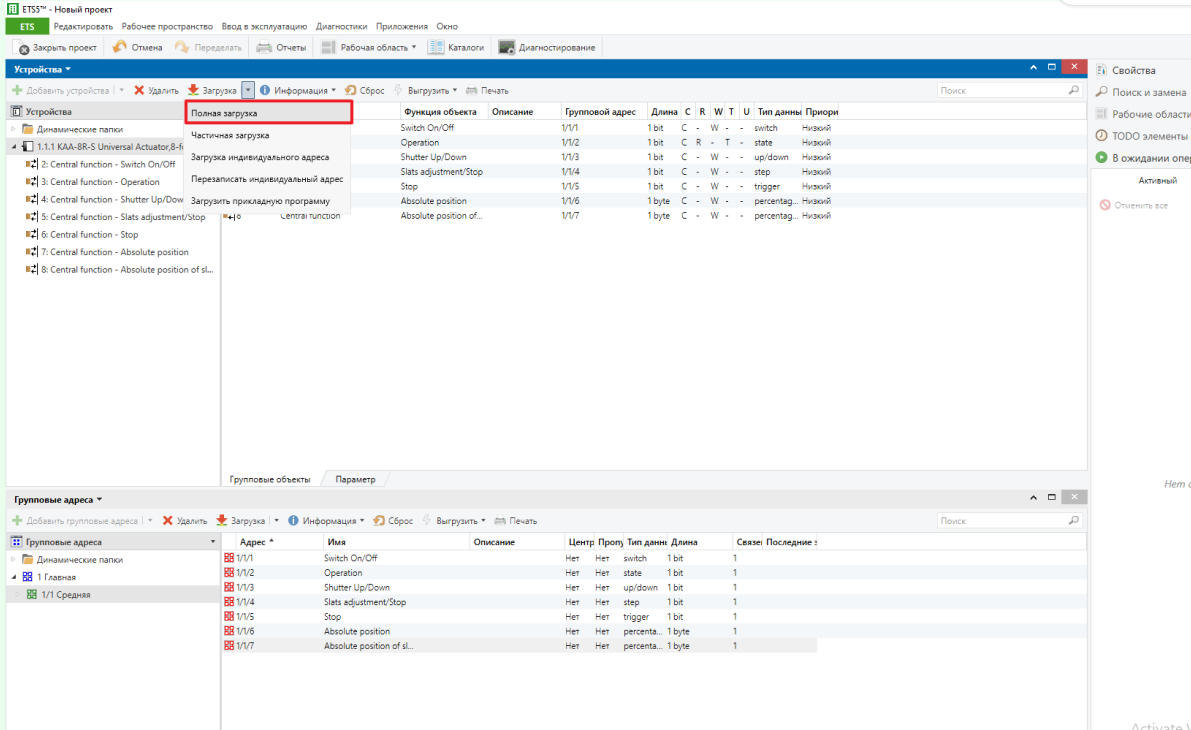This screenshot has height=730, width=1191.
Task: Select group address row 1/1/3
Action: (x=520, y=588)
